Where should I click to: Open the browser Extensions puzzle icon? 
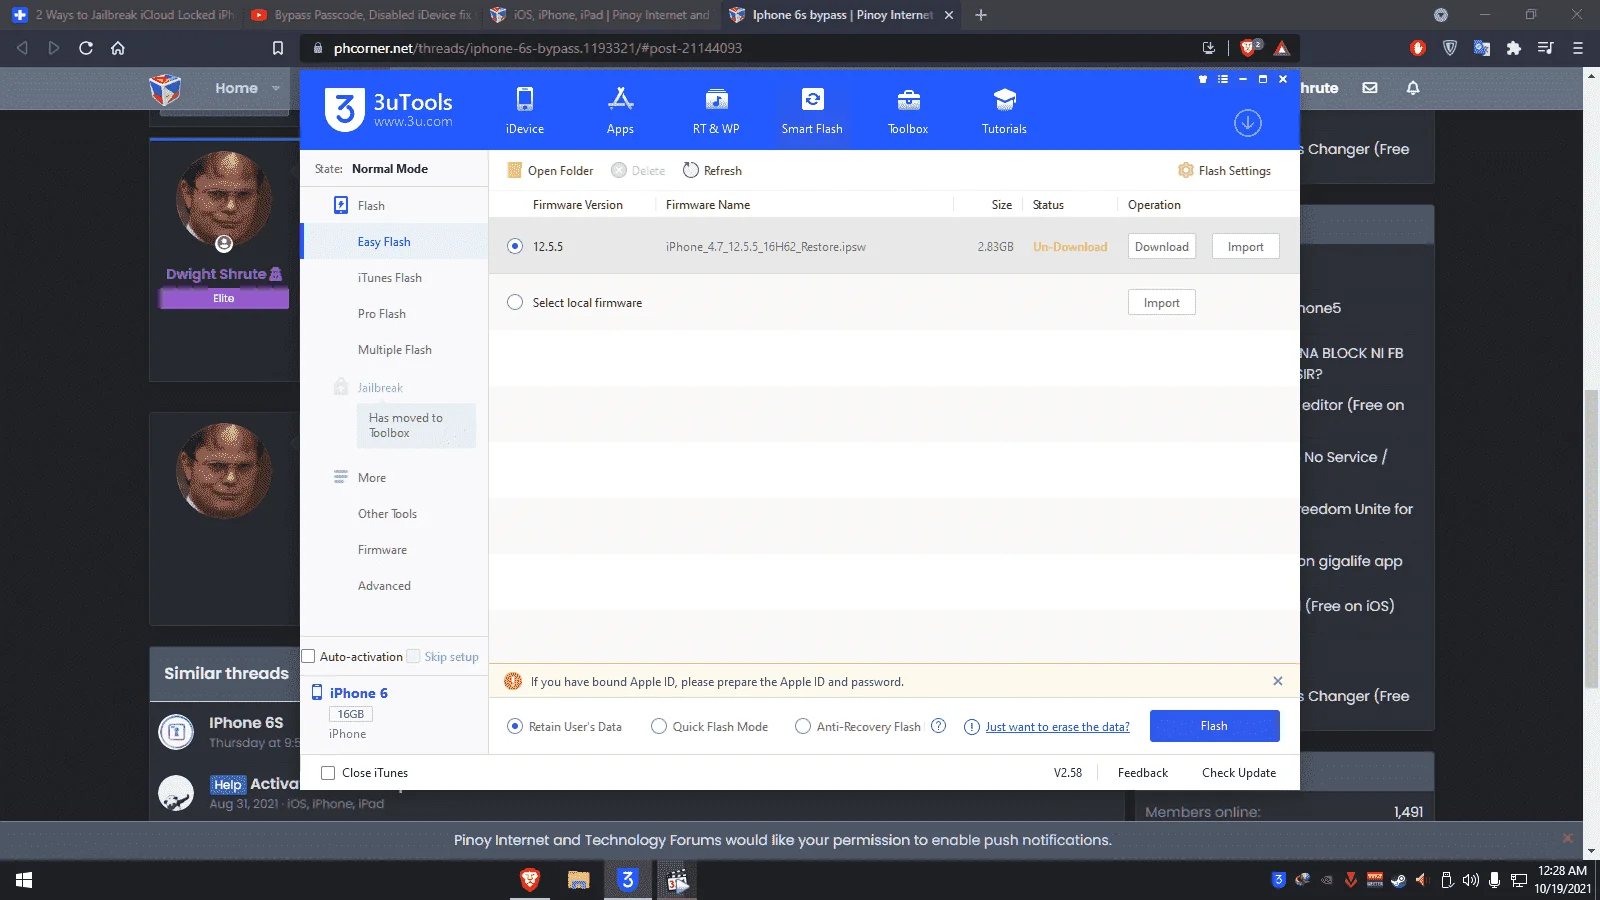coord(1514,48)
